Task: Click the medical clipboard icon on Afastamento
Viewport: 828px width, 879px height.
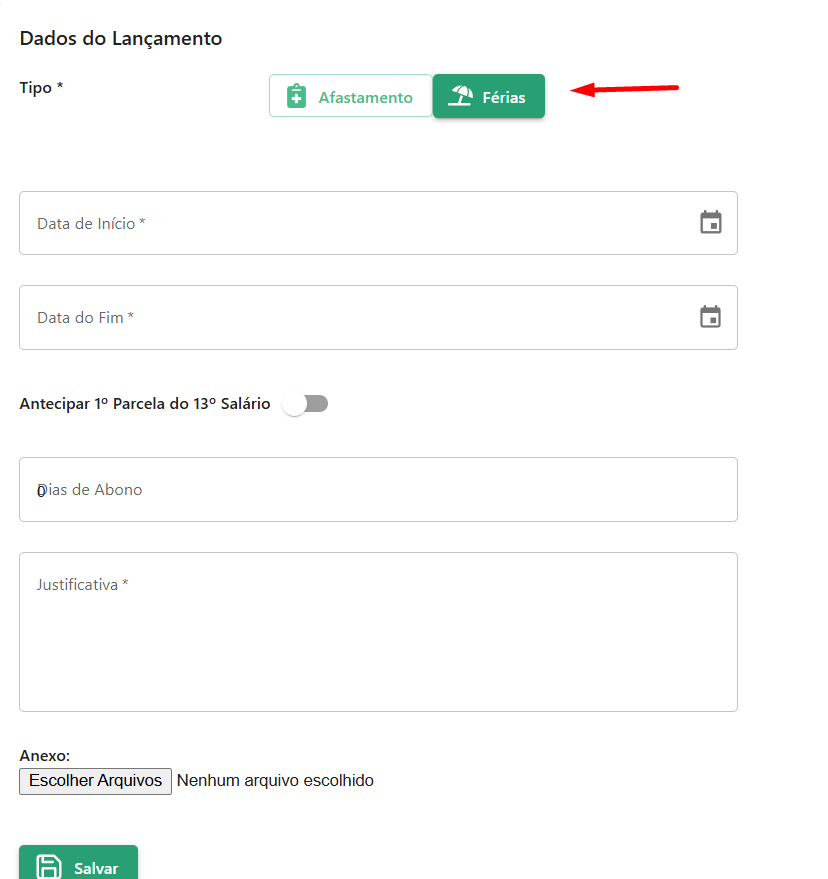Action: click(x=296, y=96)
